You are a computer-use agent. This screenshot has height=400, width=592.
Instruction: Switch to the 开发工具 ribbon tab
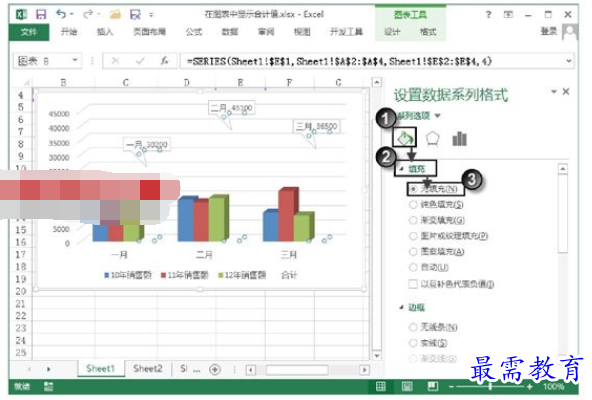coord(346,32)
